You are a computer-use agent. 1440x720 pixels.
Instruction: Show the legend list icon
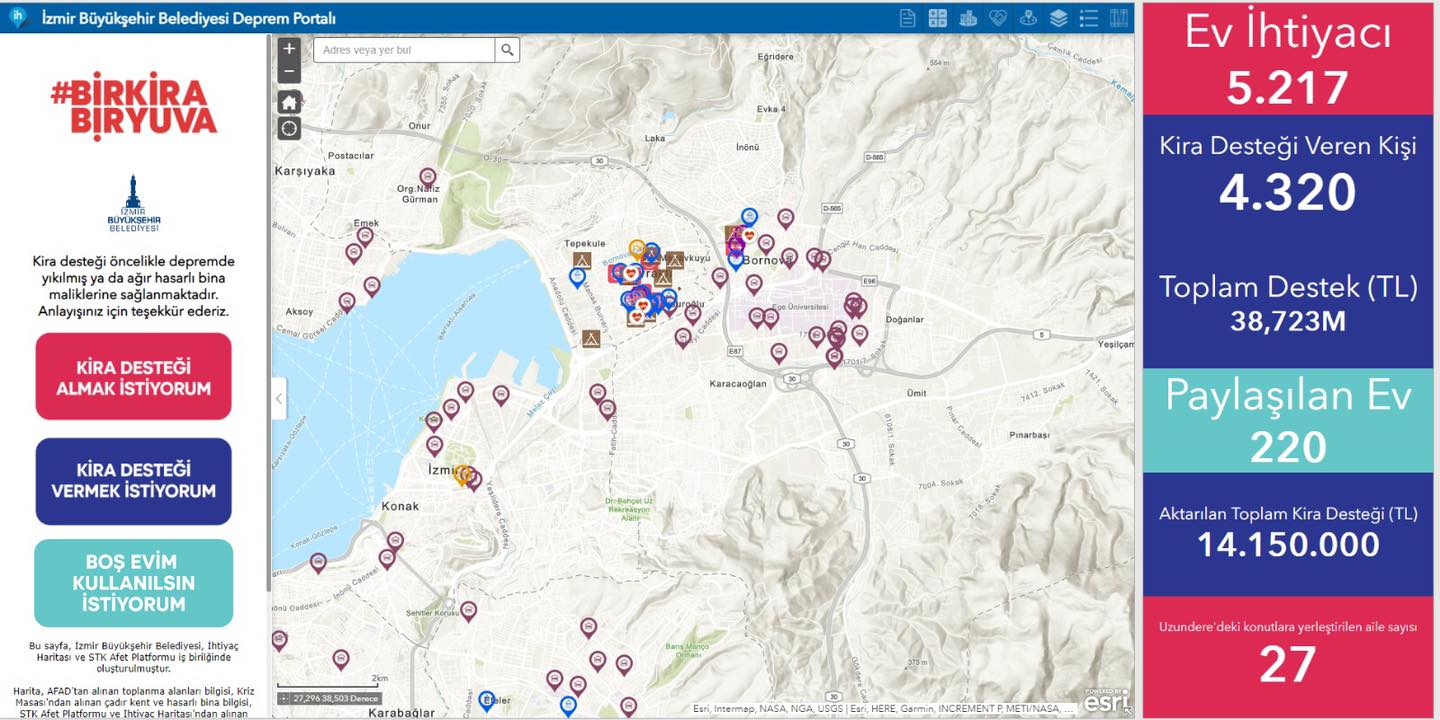click(1089, 18)
